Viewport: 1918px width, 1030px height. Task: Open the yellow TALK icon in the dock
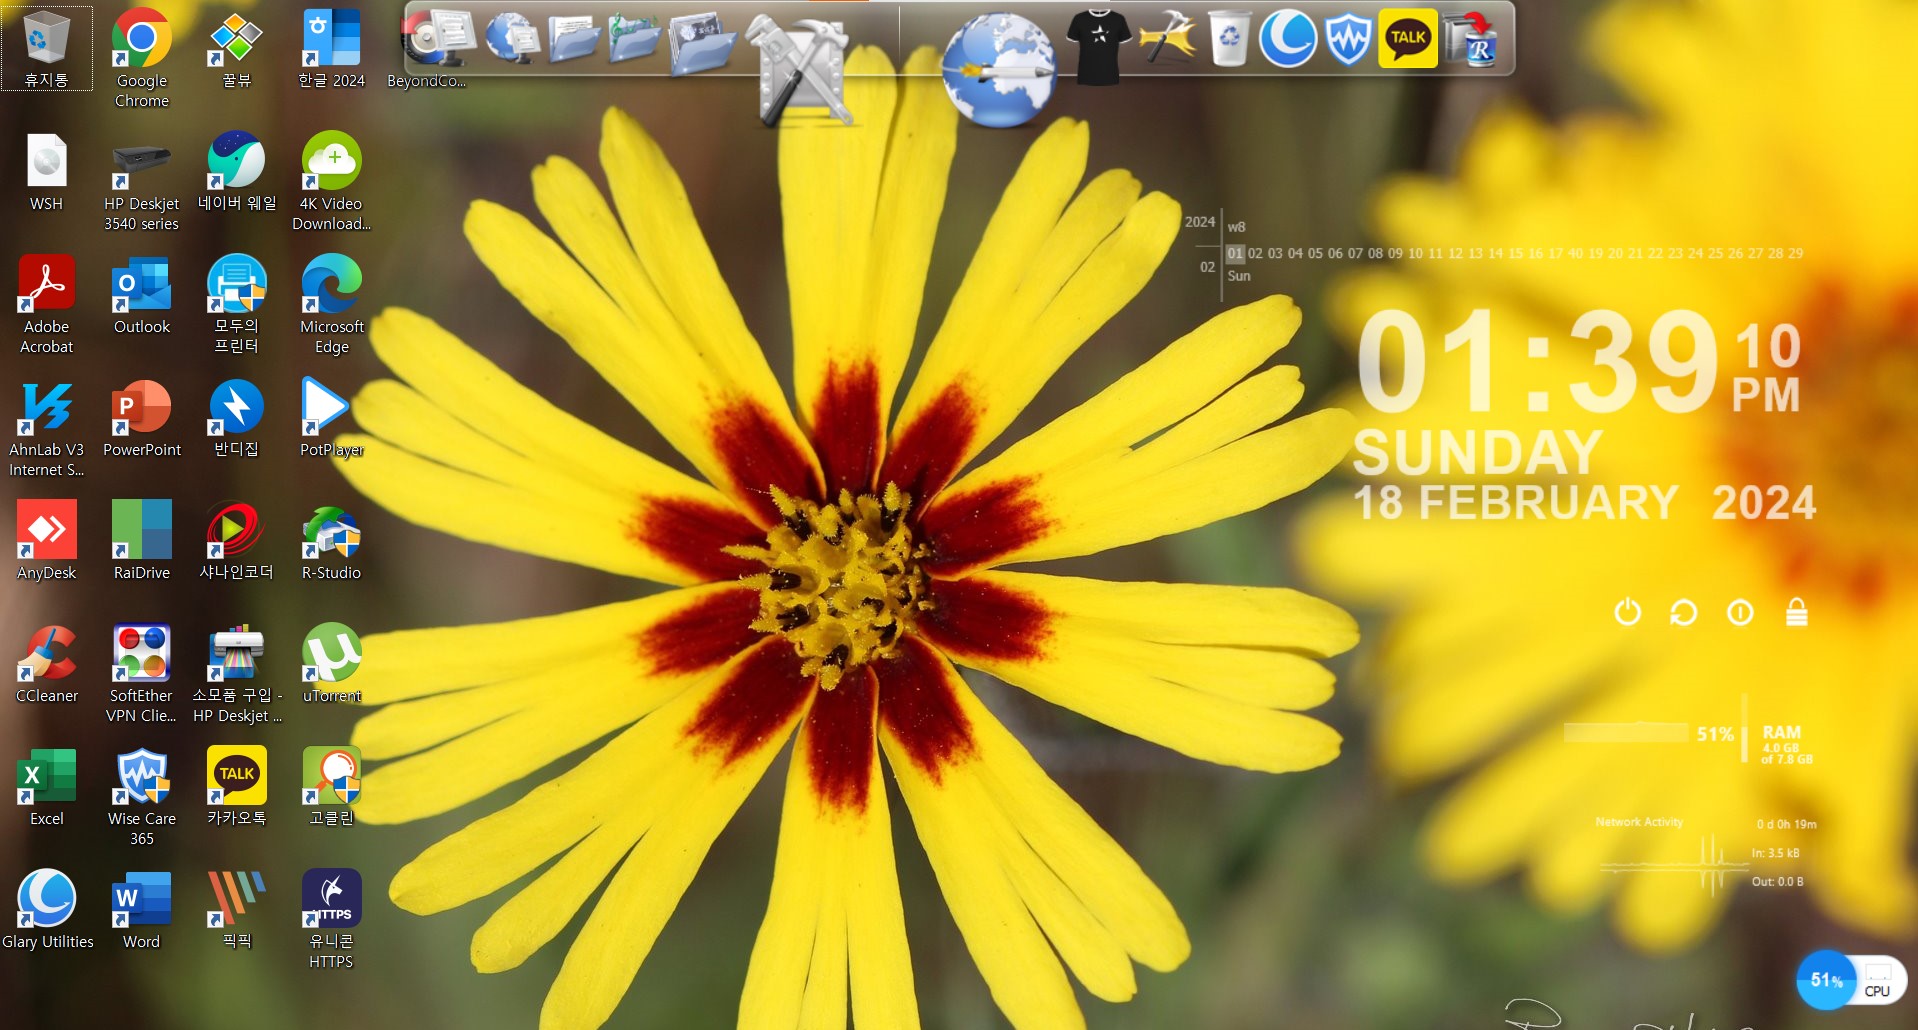pos(1408,38)
